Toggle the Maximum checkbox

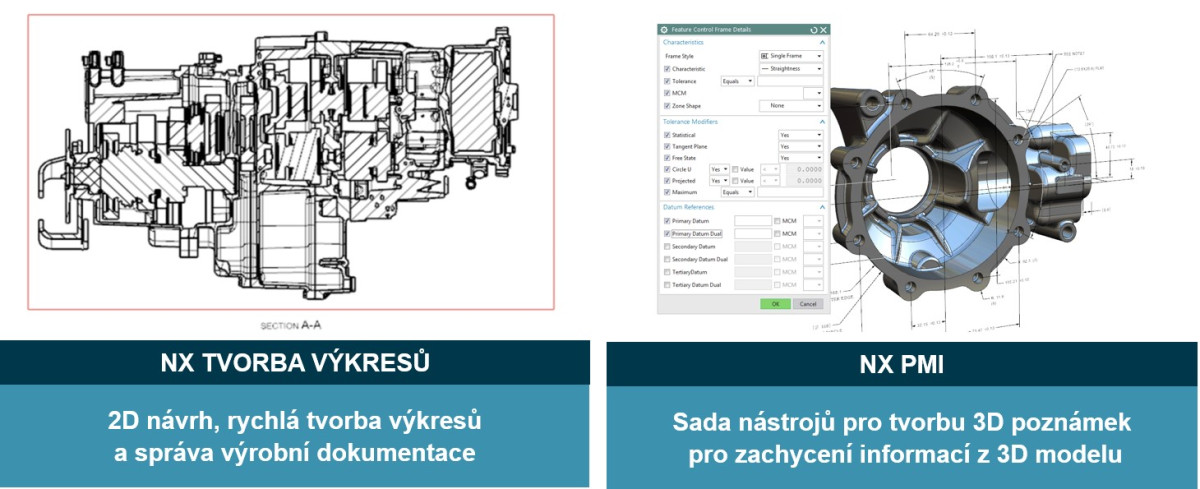point(667,192)
